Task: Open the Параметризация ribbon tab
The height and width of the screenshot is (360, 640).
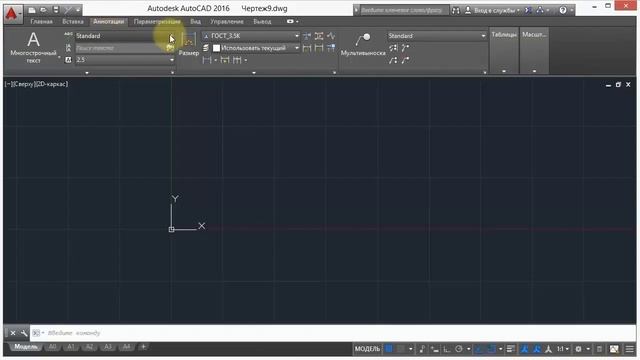Action: [157, 22]
